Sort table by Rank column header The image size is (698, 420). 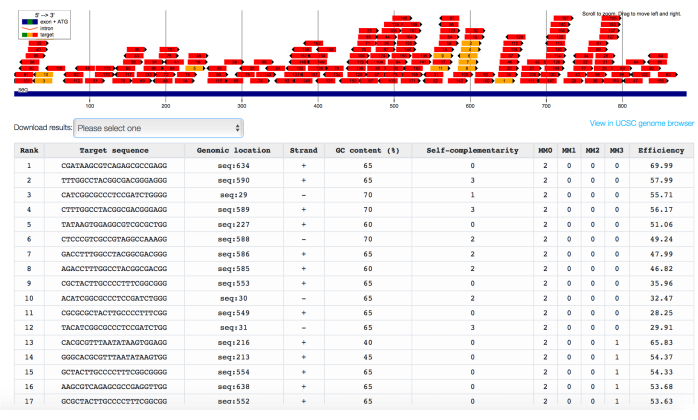pos(29,151)
